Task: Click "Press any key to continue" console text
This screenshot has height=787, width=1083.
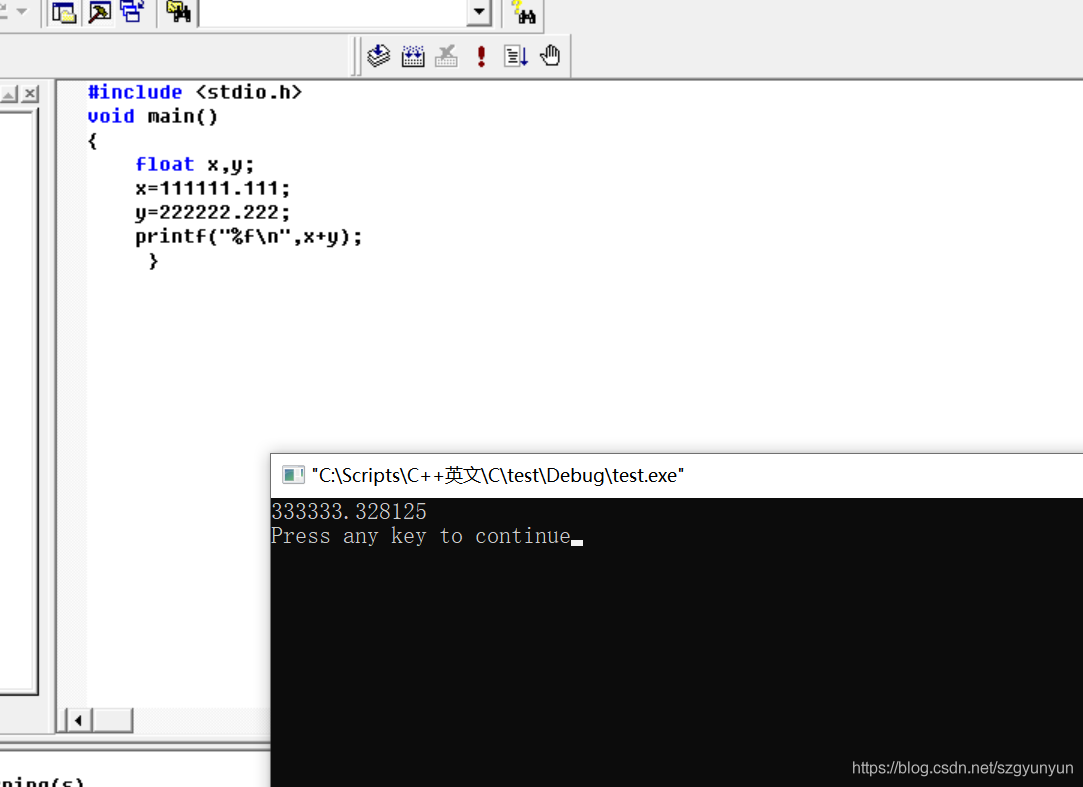Action: tap(421, 536)
